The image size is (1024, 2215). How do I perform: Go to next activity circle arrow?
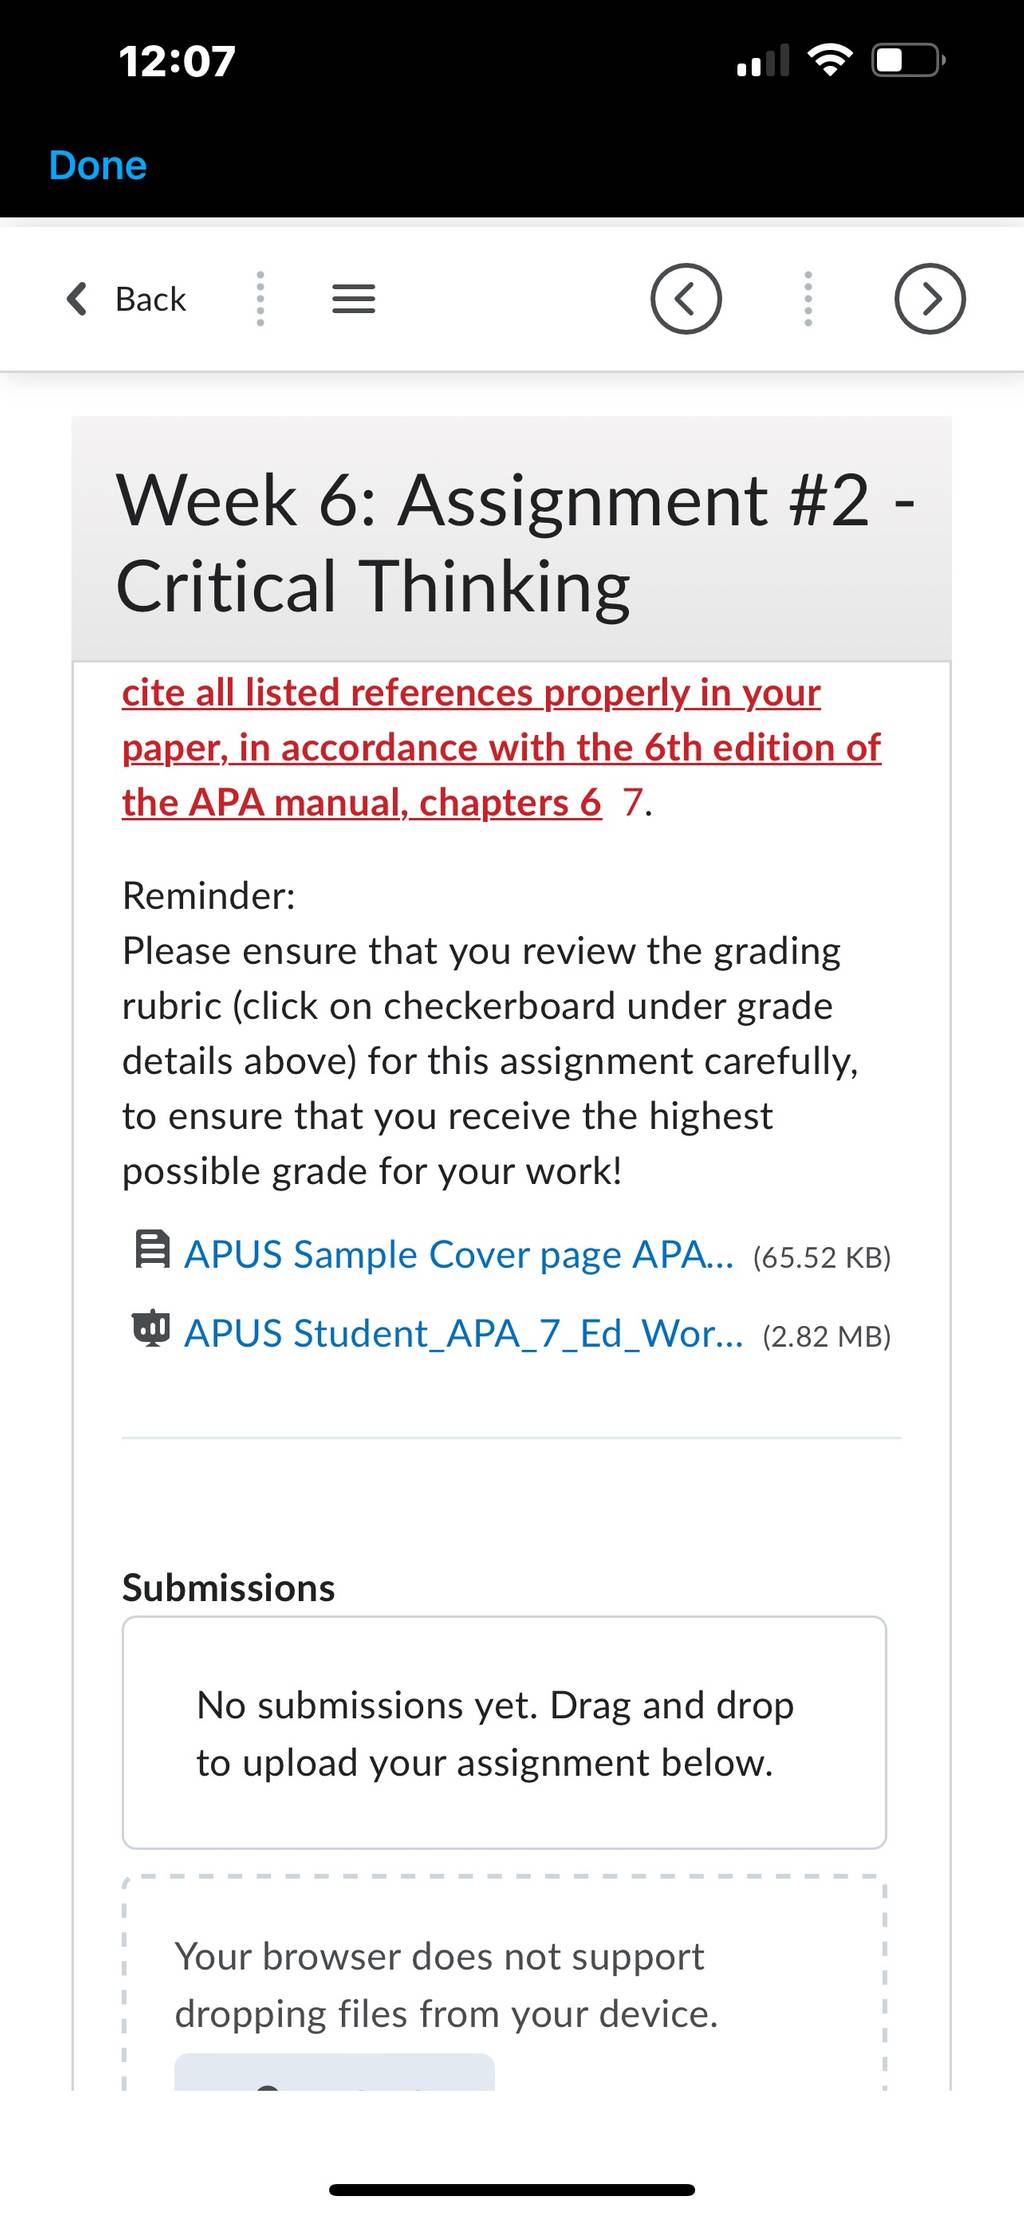[x=930, y=298]
